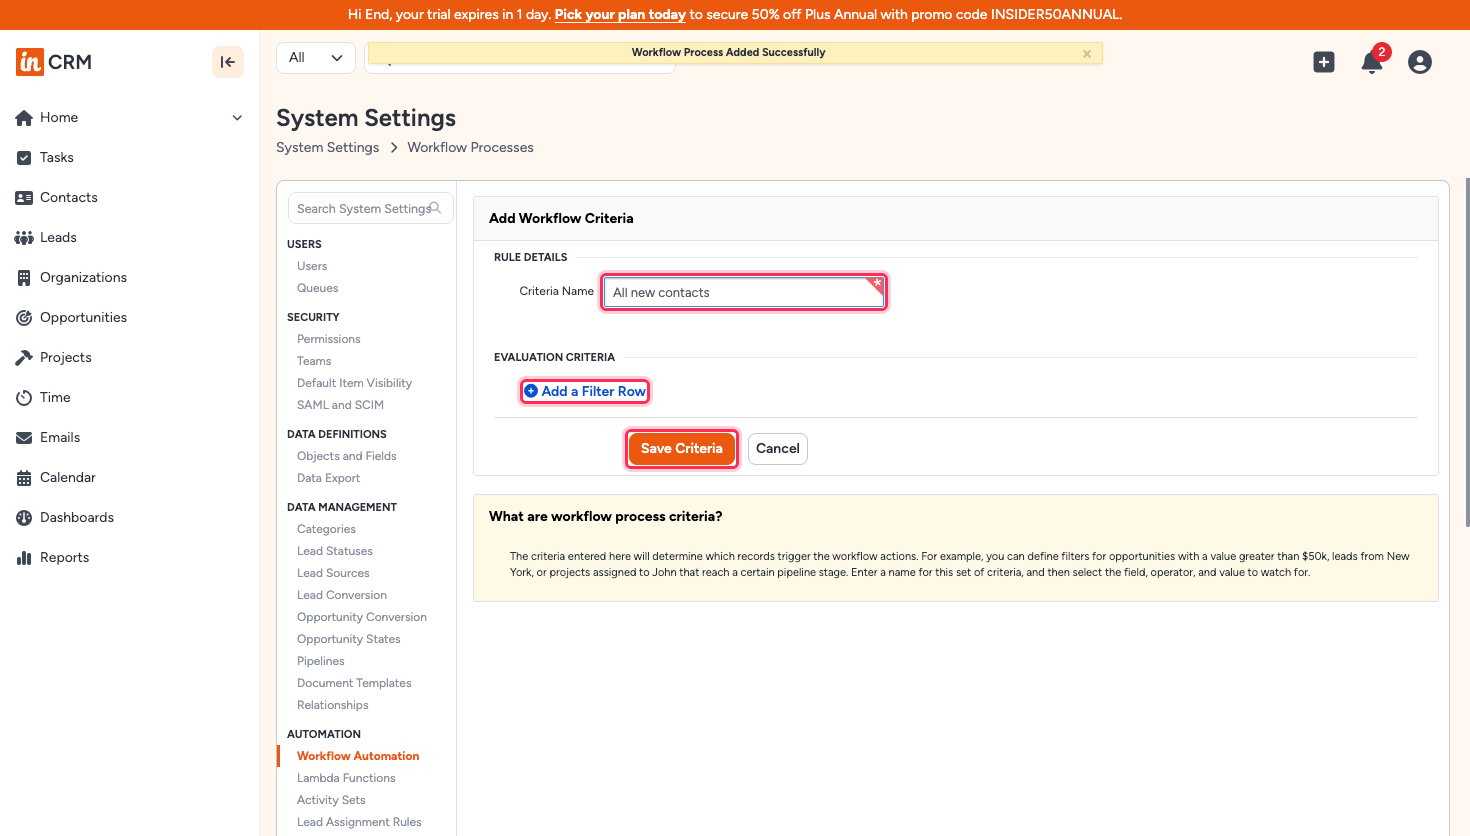Select Workflow Automation in settings menu
Screen dimensions: 1470x836
(x=358, y=756)
